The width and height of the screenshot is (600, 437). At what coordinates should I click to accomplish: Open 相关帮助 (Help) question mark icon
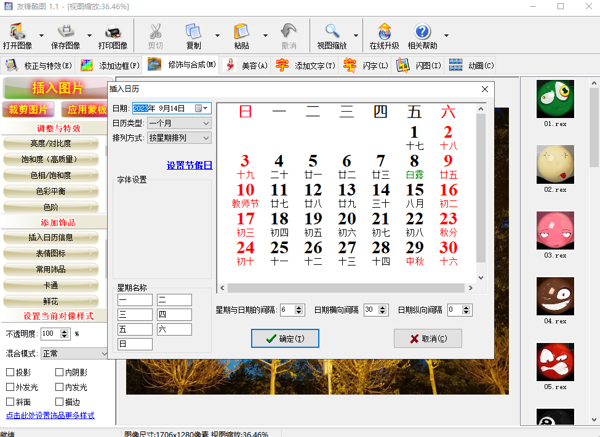tap(422, 34)
